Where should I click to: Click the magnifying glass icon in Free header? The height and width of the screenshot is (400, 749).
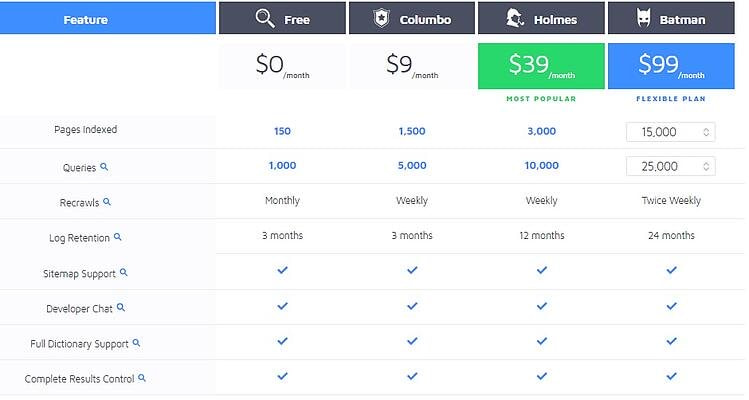tap(265, 19)
